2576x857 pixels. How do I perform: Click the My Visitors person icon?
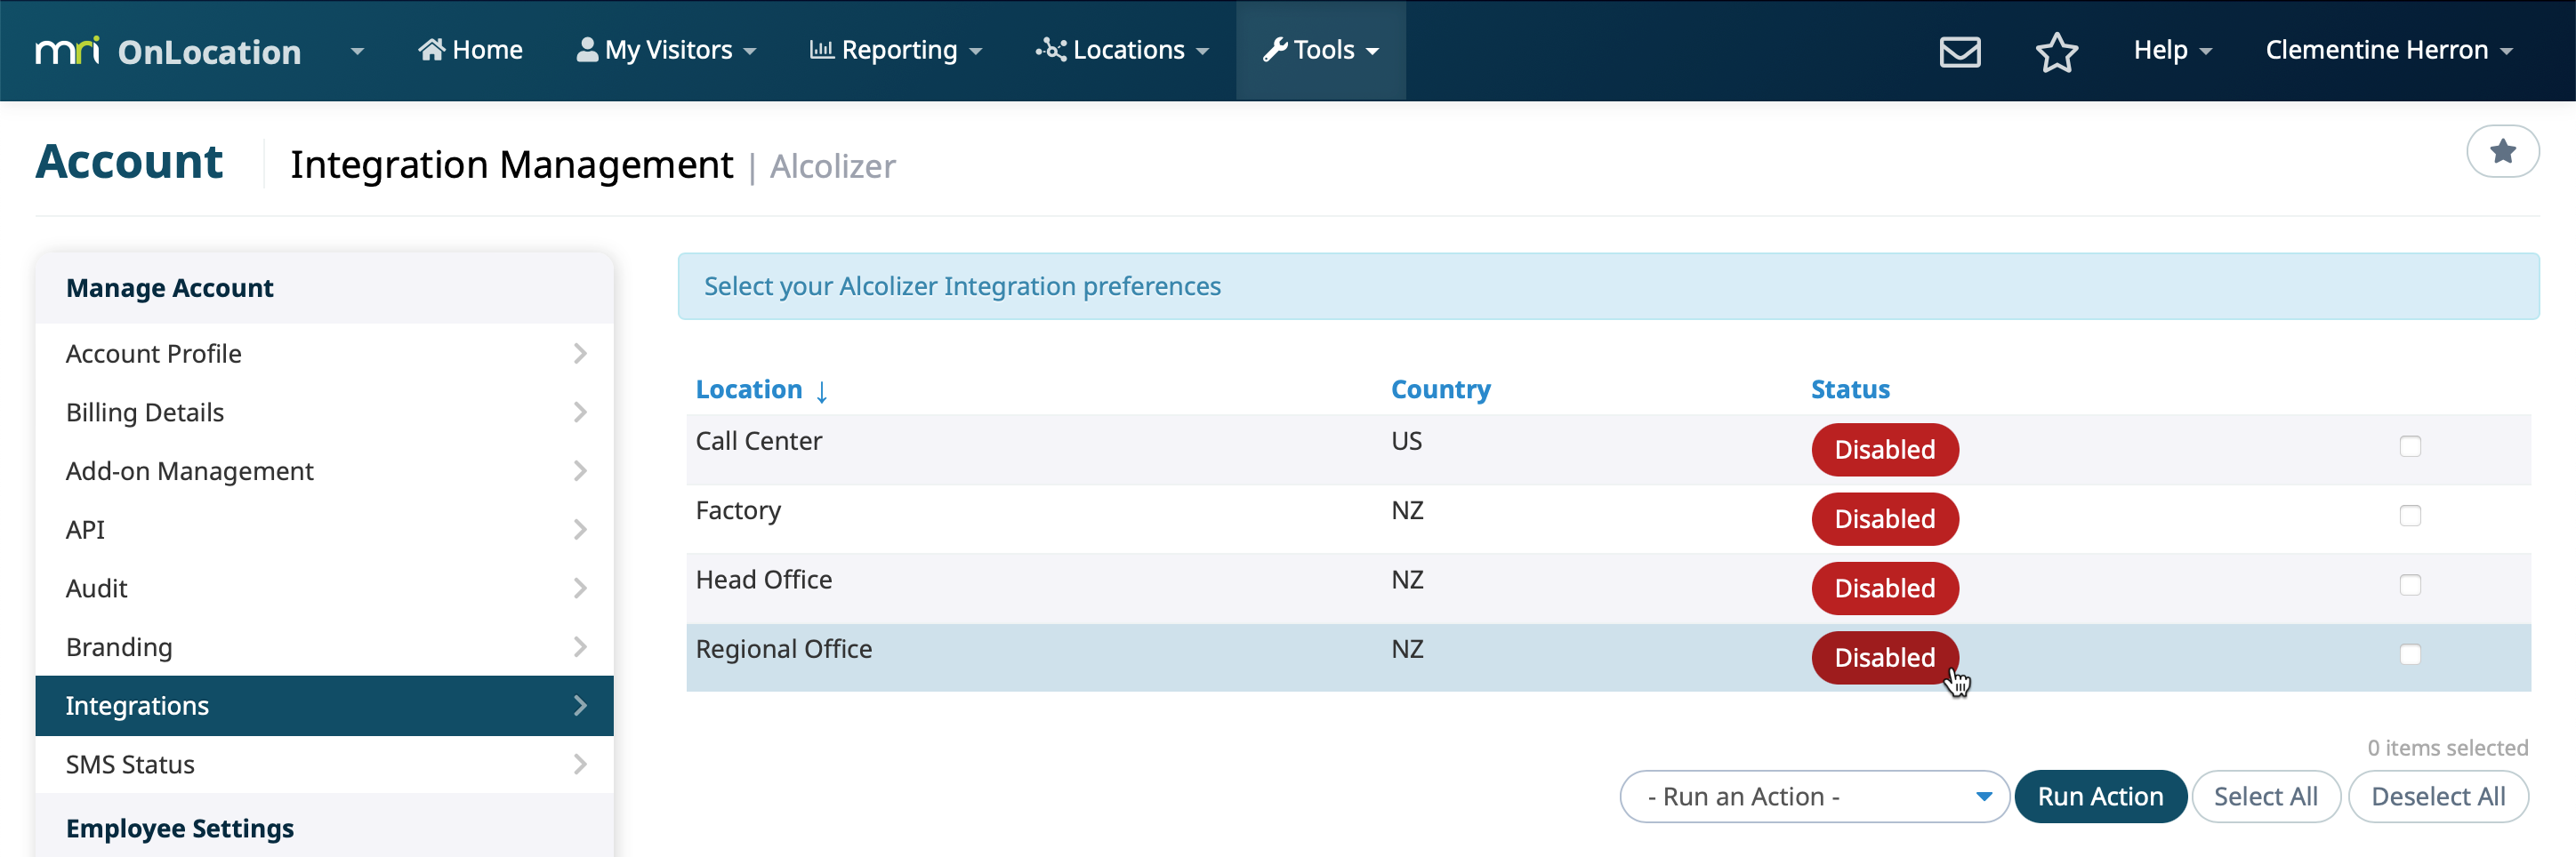587,49
